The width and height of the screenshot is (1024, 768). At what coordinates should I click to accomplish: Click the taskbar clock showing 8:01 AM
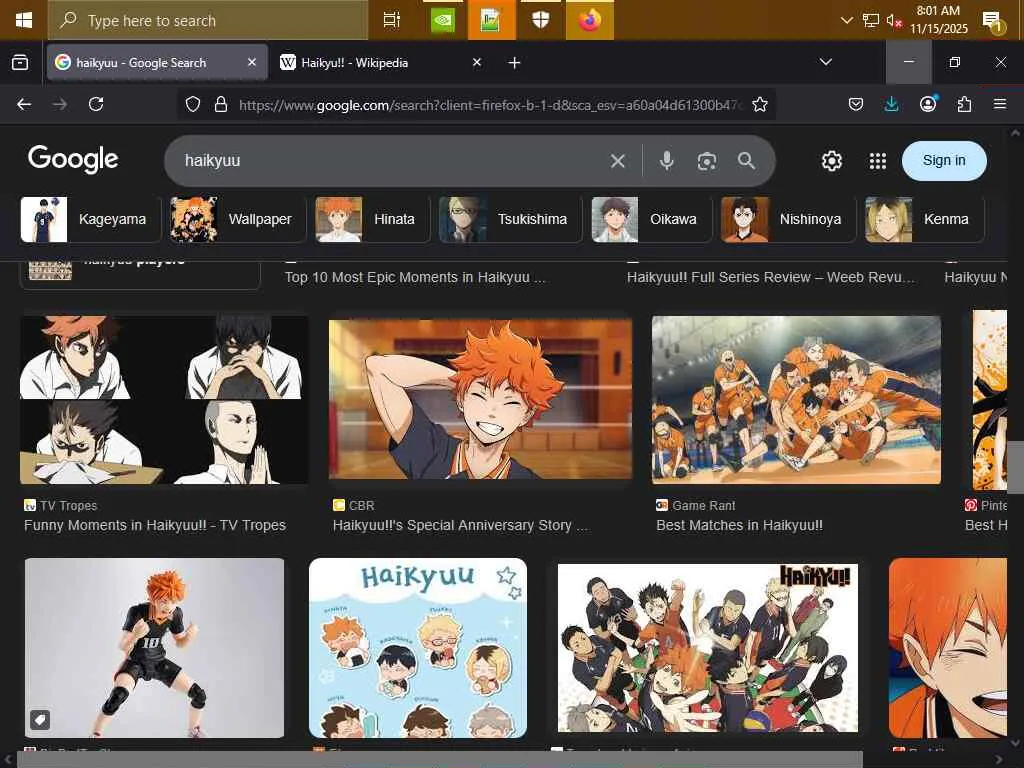tap(938, 20)
